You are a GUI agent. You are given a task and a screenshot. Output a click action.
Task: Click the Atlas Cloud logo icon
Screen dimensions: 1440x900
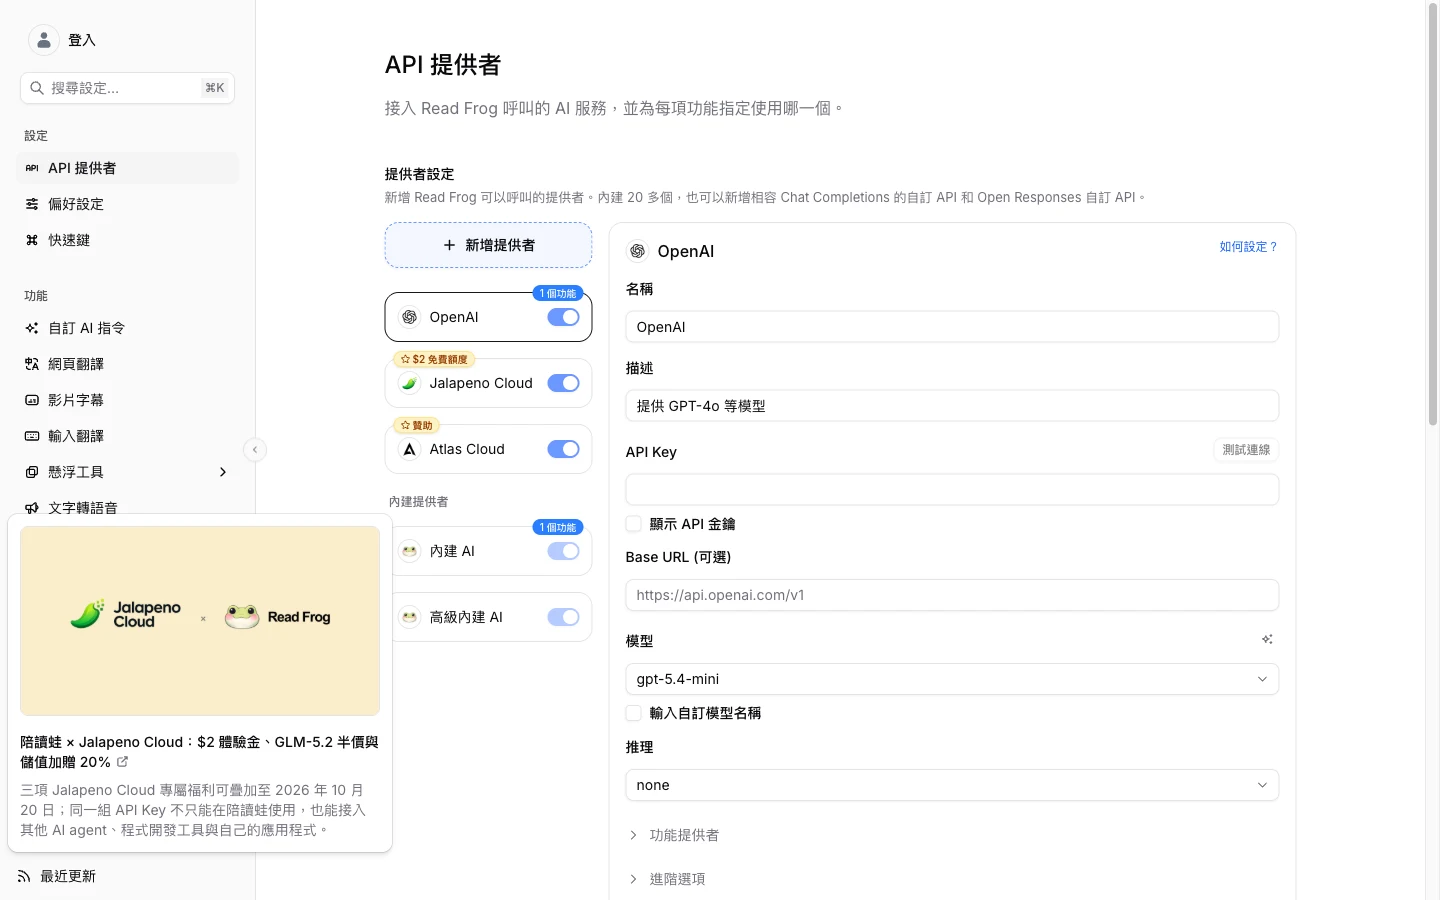coord(409,449)
